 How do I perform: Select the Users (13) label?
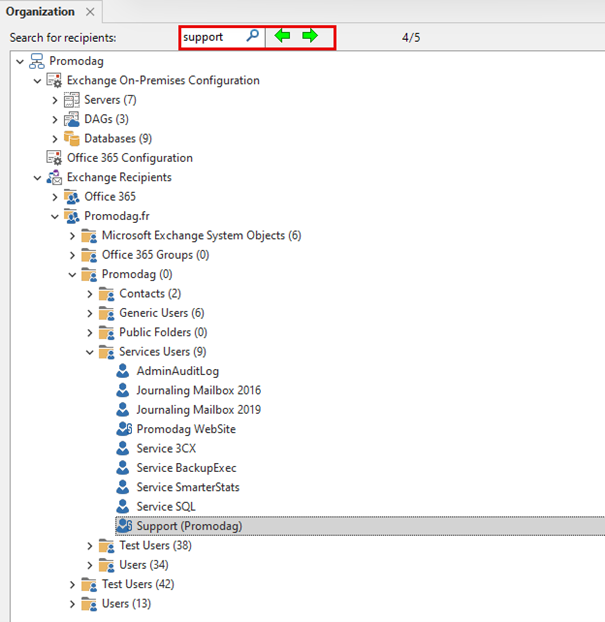pyautogui.click(x=127, y=604)
